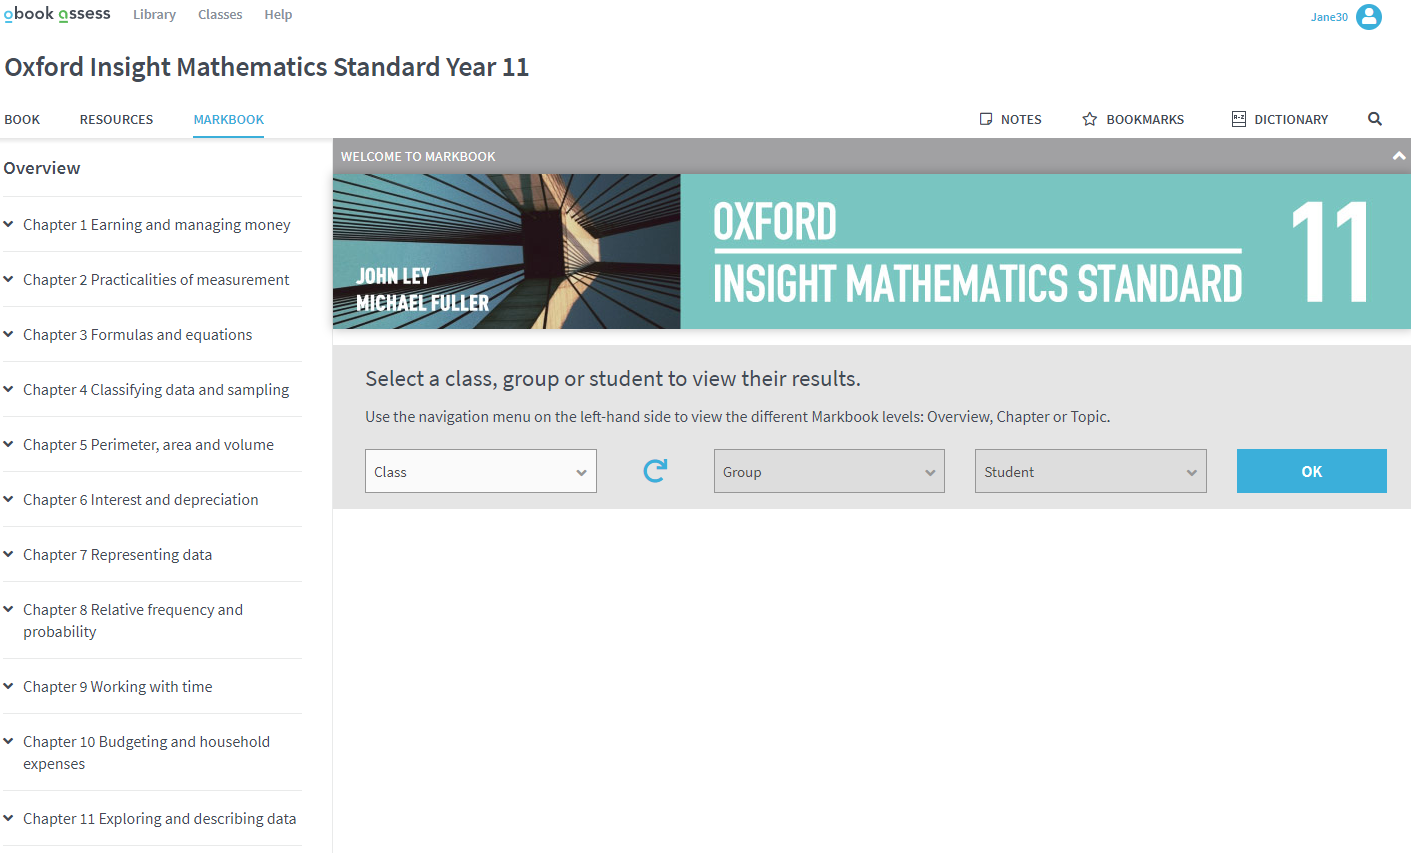Screen dimensions: 1411x853
Task: Open the Group dropdown
Action: tap(828, 471)
